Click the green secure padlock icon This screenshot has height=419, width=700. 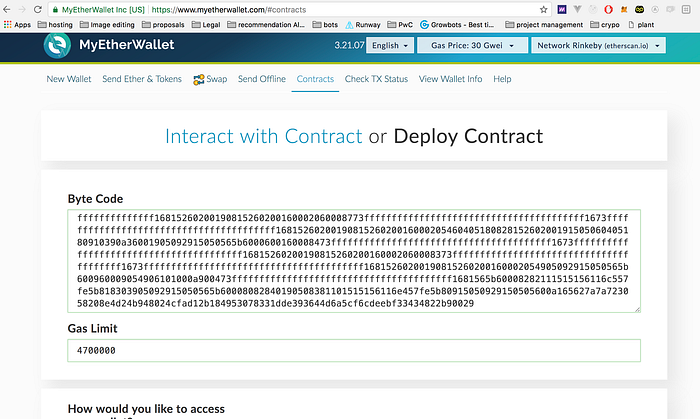[x=55, y=9]
